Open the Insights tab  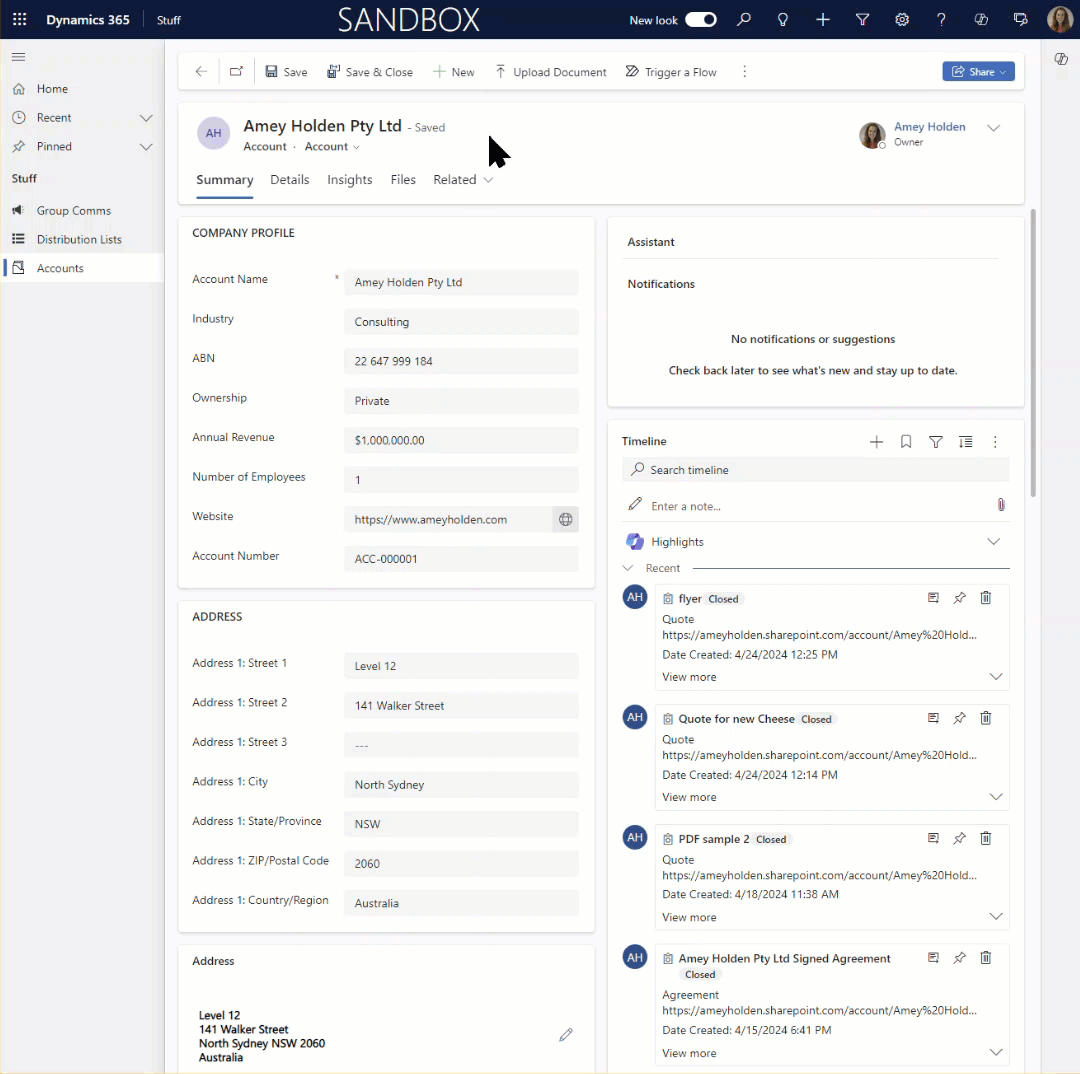pos(349,180)
